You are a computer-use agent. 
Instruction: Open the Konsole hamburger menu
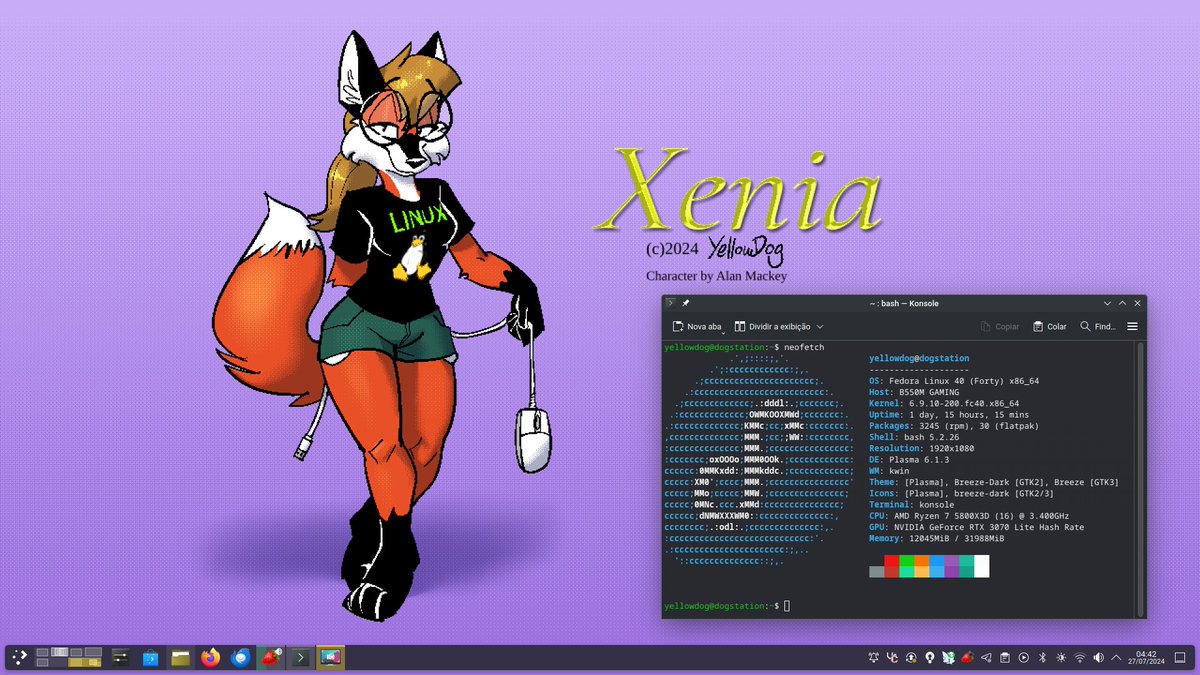(1132, 326)
